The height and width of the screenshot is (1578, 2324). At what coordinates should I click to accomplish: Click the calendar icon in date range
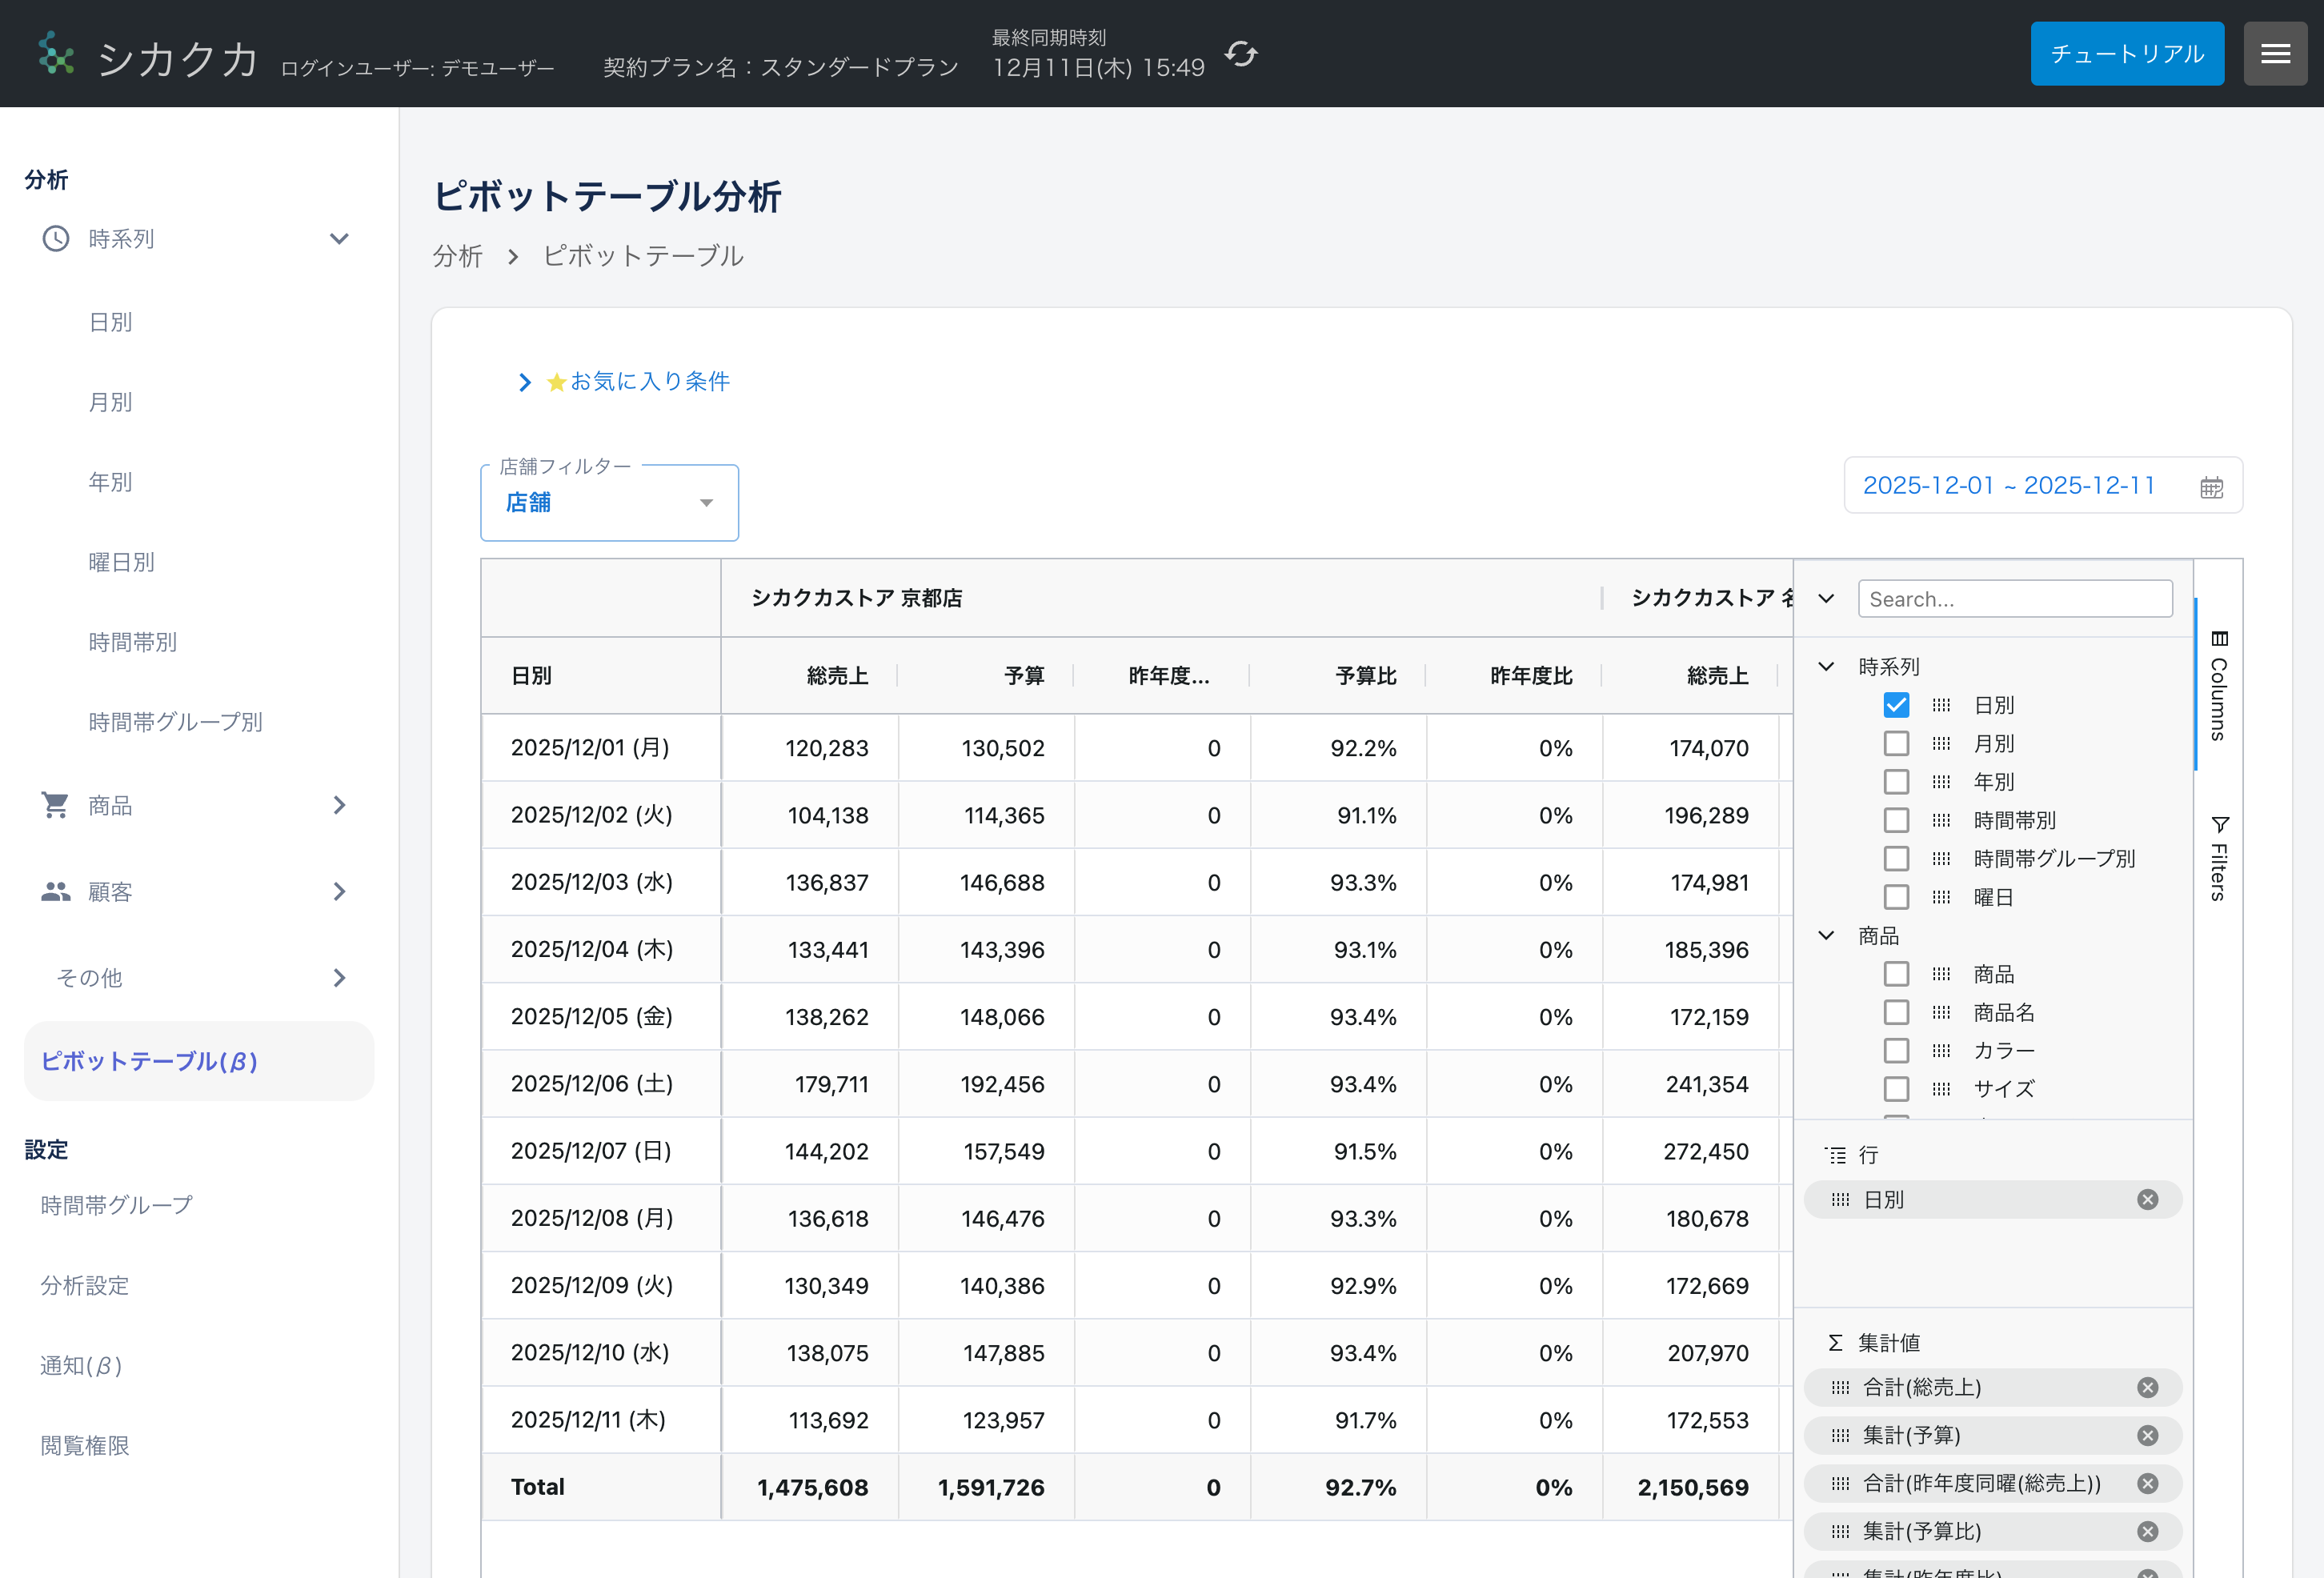(x=2211, y=487)
